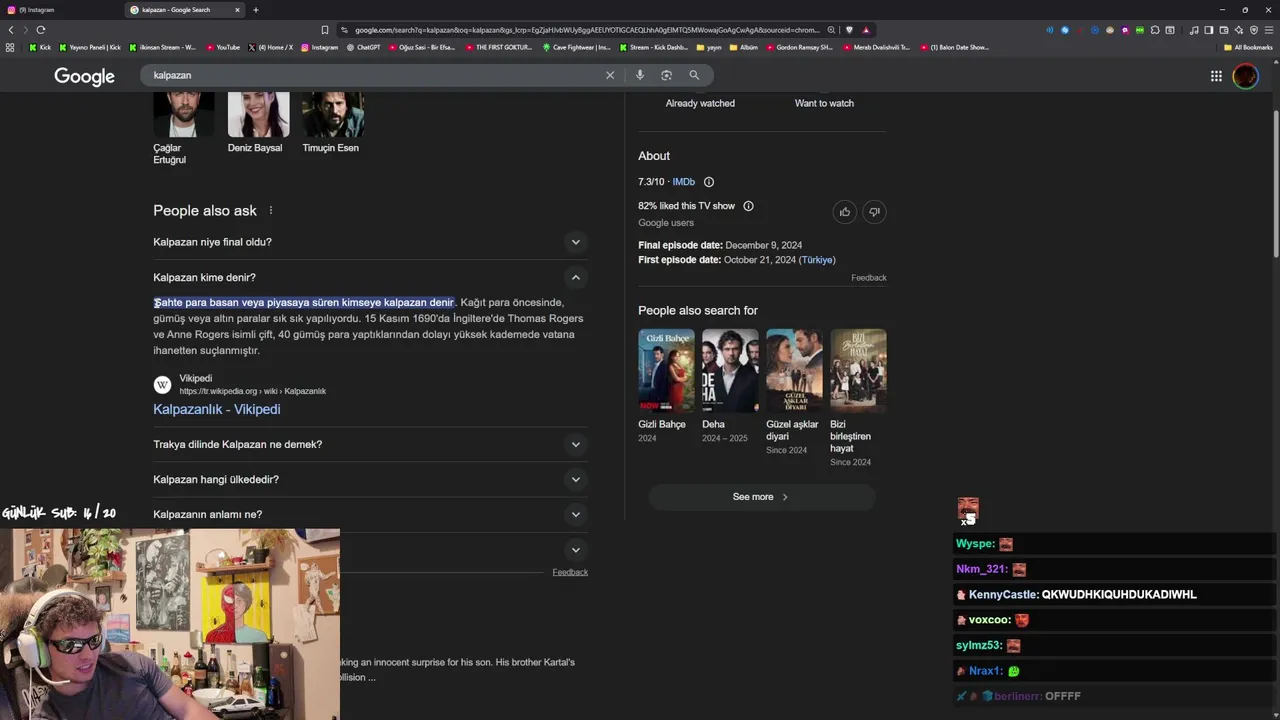
Task: Click the 'Google users' text
Action: (x=666, y=223)
